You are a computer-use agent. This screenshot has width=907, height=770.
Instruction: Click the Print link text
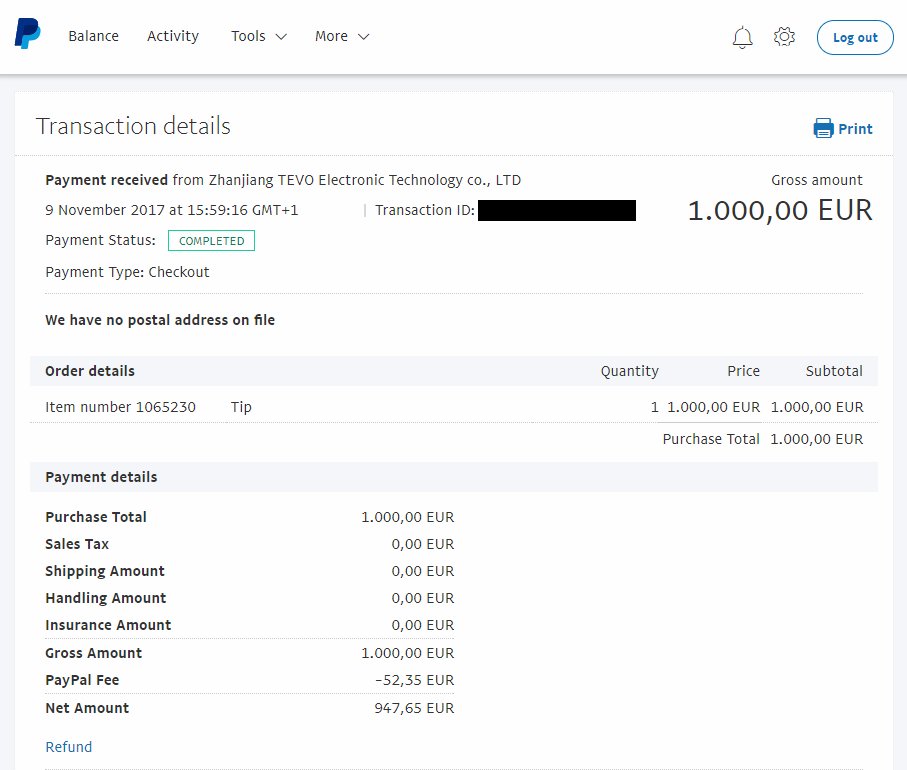click(855, 129)
